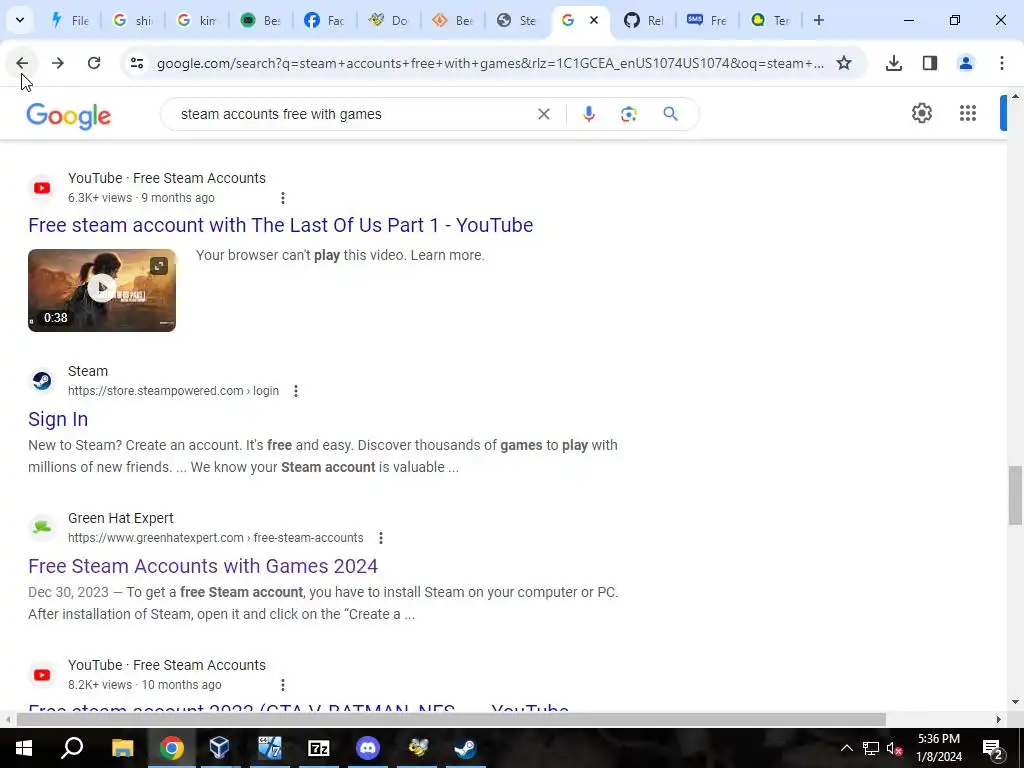
Task: Open the Windows Start menu
Action: (24, 748)
